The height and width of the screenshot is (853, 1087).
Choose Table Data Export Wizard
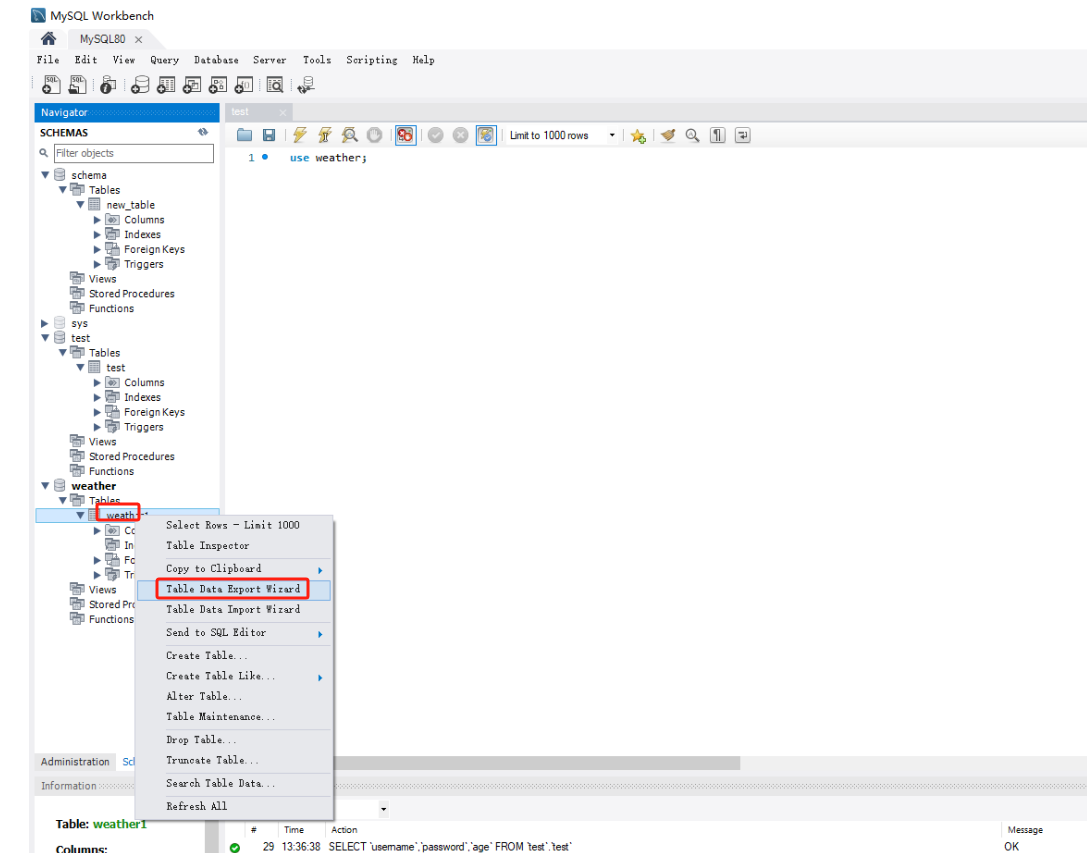[x=234, y=589]
